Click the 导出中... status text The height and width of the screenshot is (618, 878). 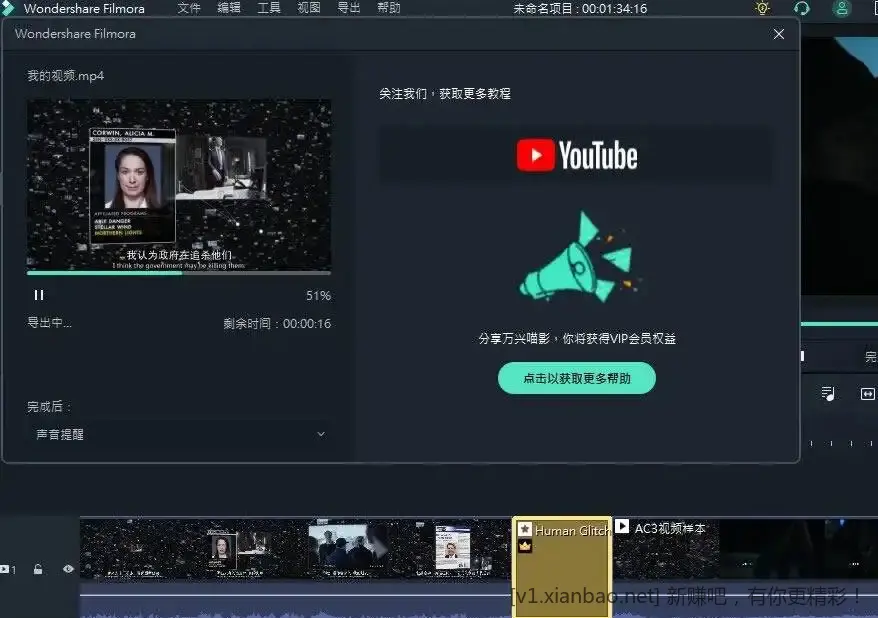49,323
